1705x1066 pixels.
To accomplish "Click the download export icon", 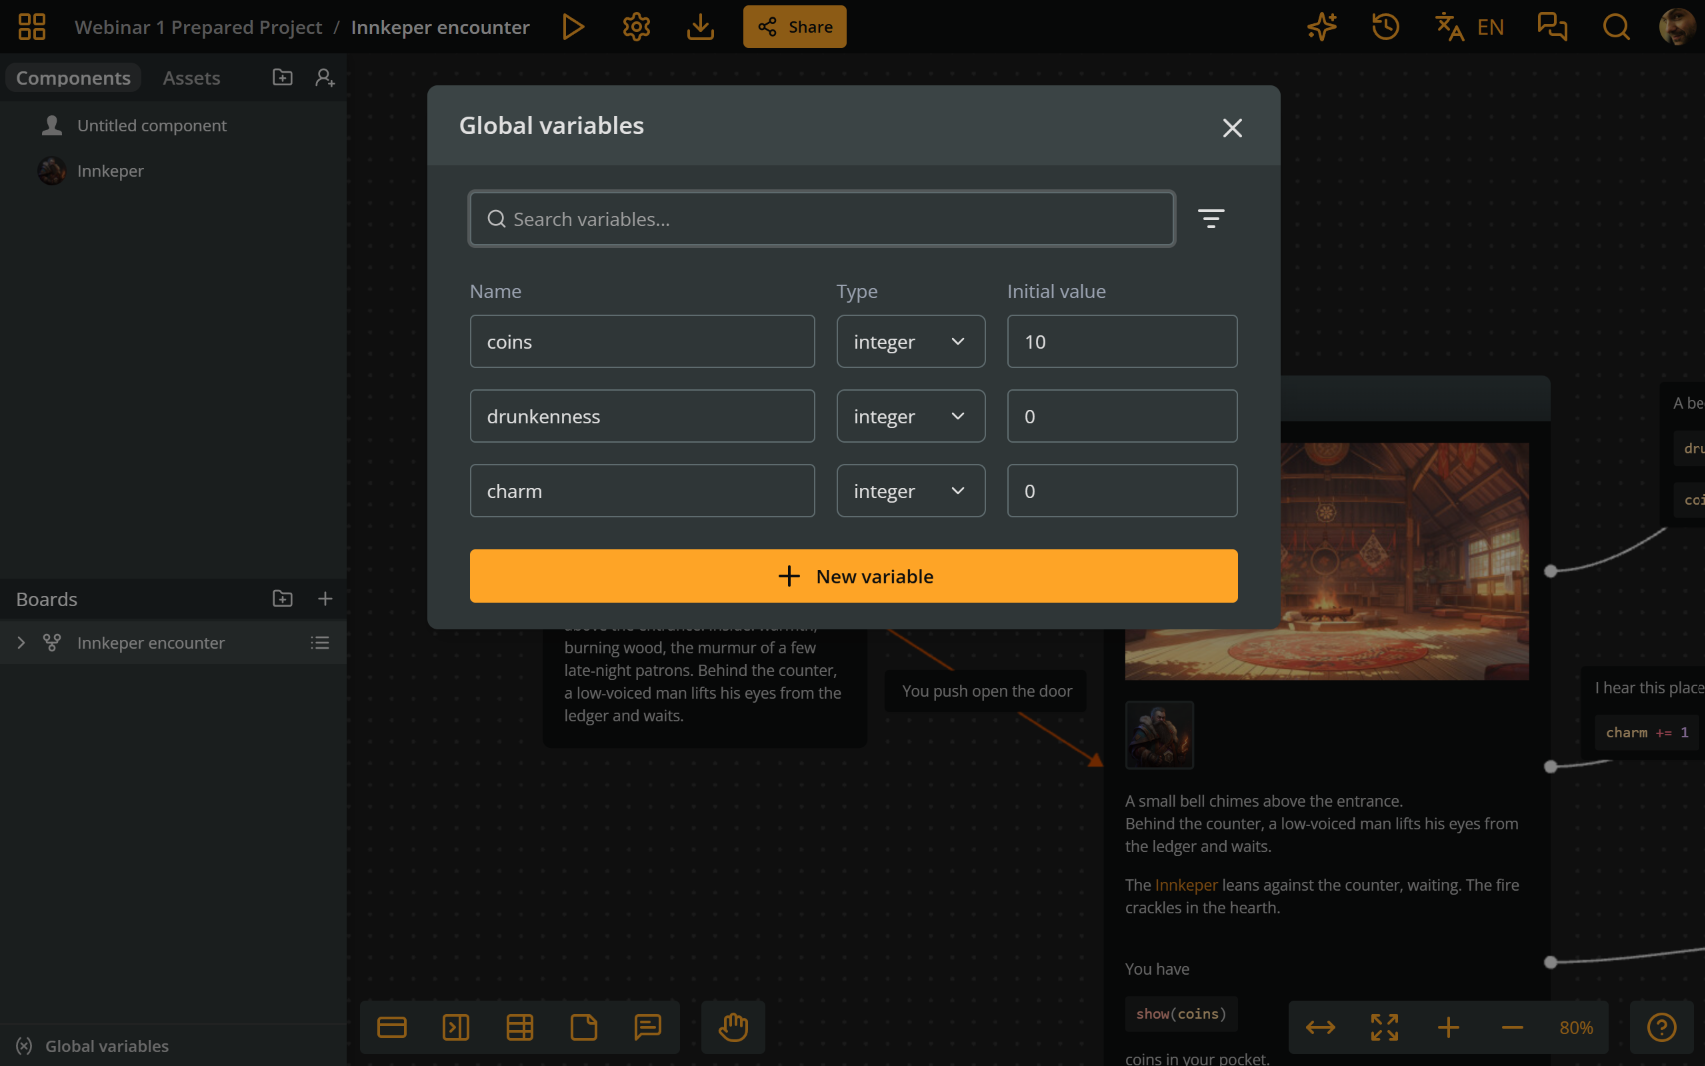I will click(701, 27).
